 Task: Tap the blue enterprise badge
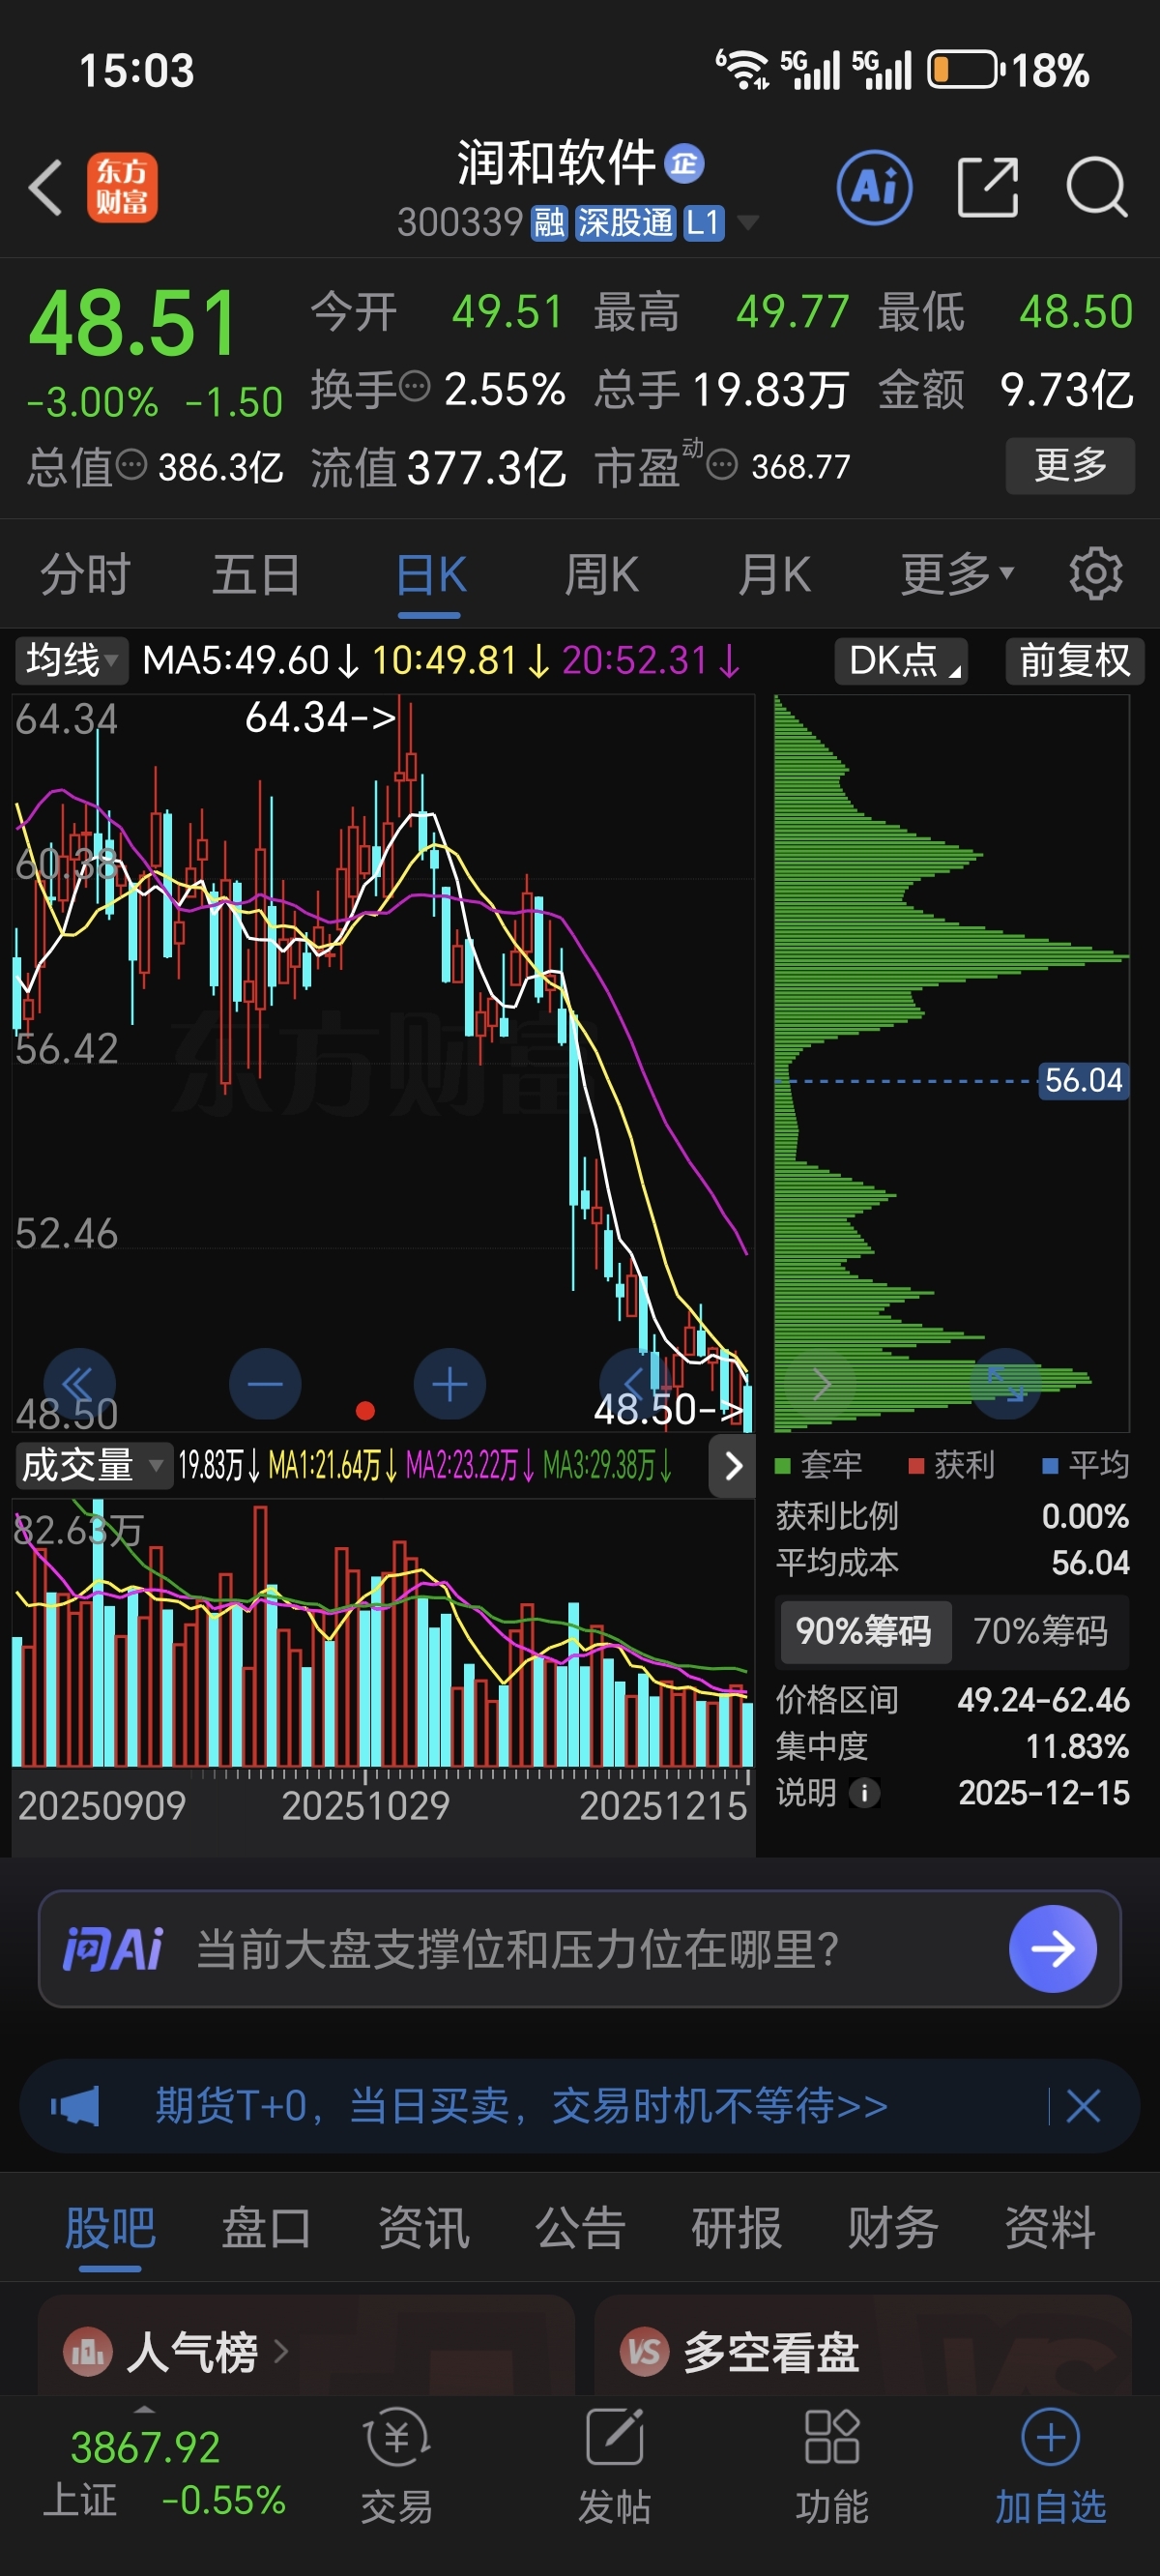pyautogui.click(x=685, y=163)
